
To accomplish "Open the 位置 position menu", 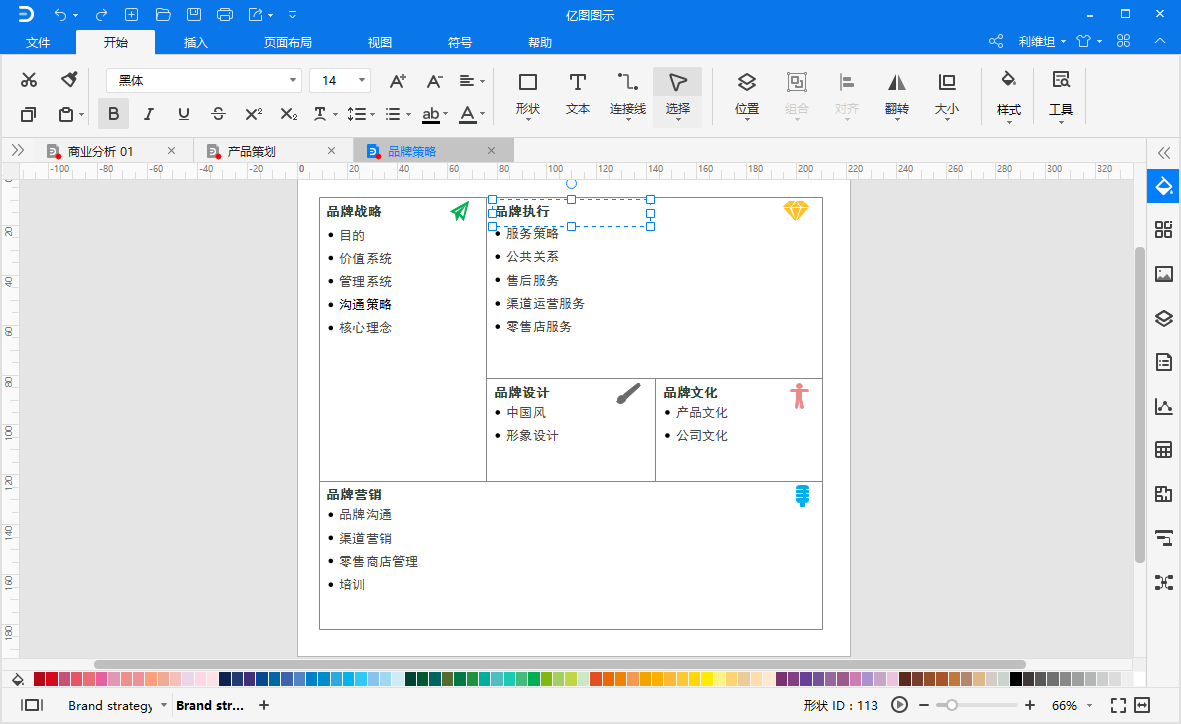I will pos(746,95).
